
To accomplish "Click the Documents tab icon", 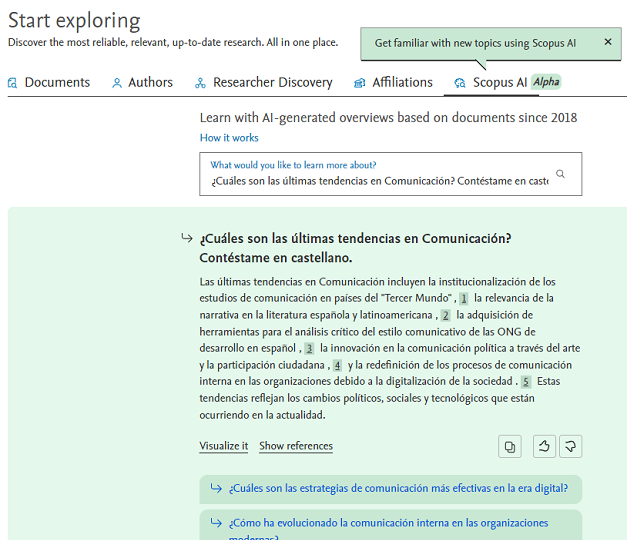I will coord(12,83).
